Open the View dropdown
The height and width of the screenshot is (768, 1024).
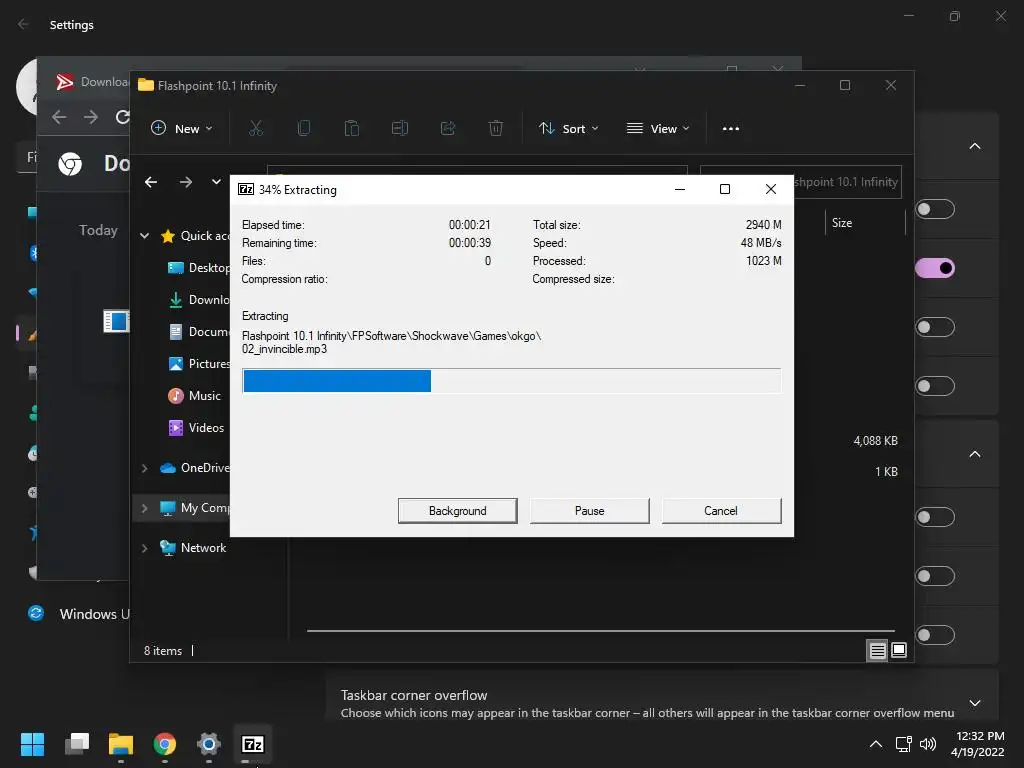[x=658, y=129]
